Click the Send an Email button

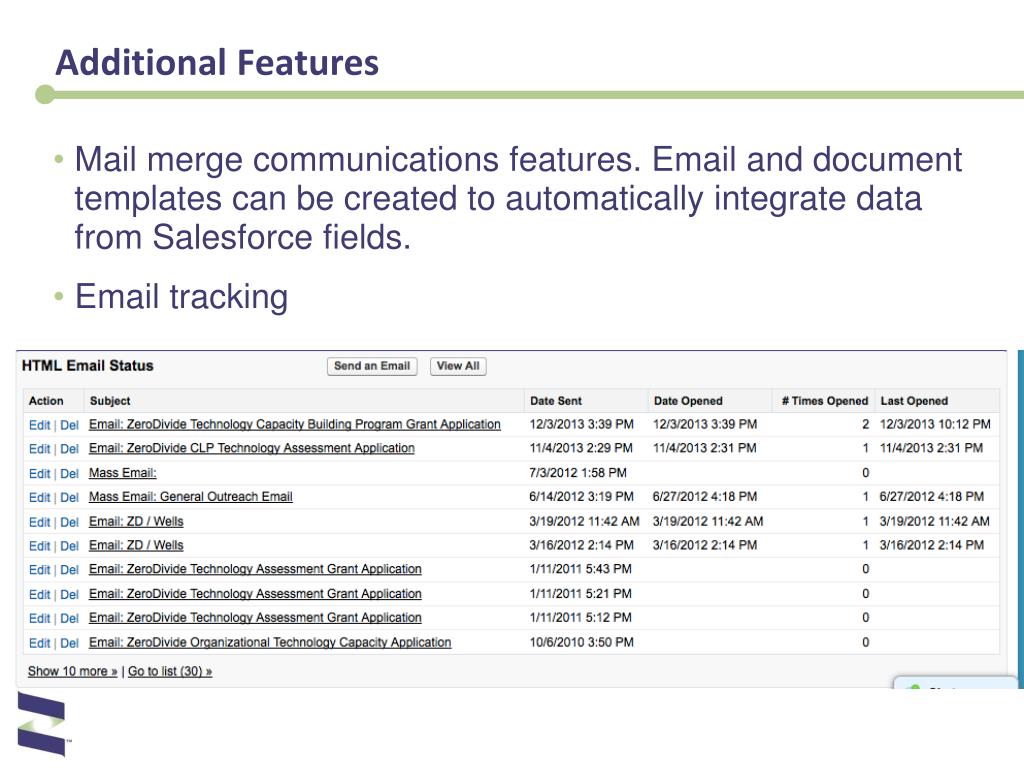[x=372, y=366]
